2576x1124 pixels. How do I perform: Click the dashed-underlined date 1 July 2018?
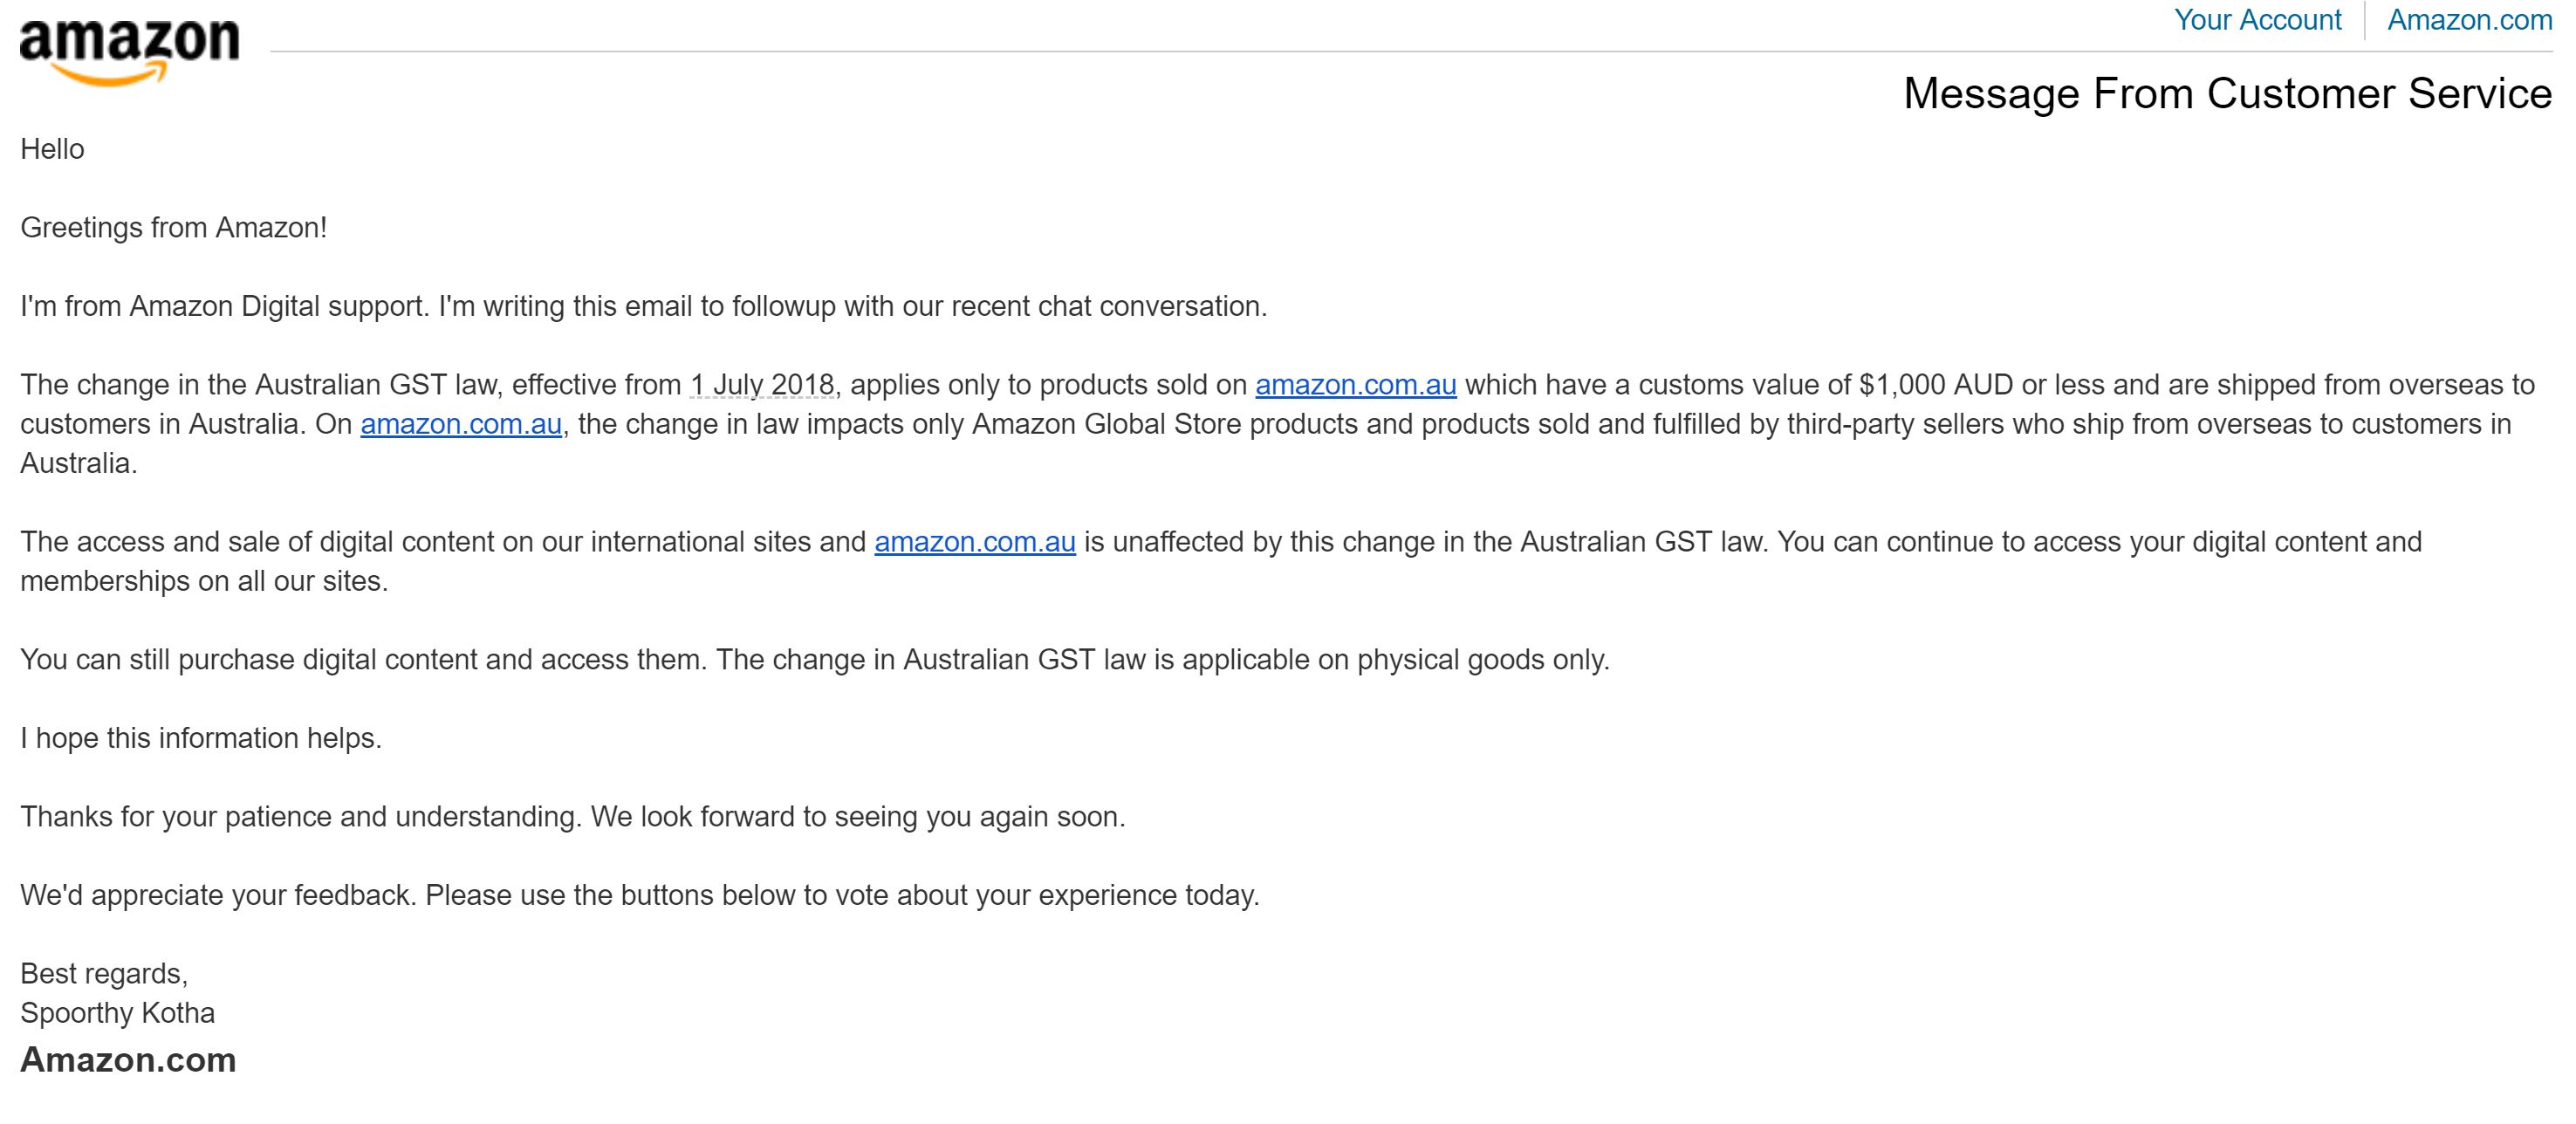pos(762,385)
